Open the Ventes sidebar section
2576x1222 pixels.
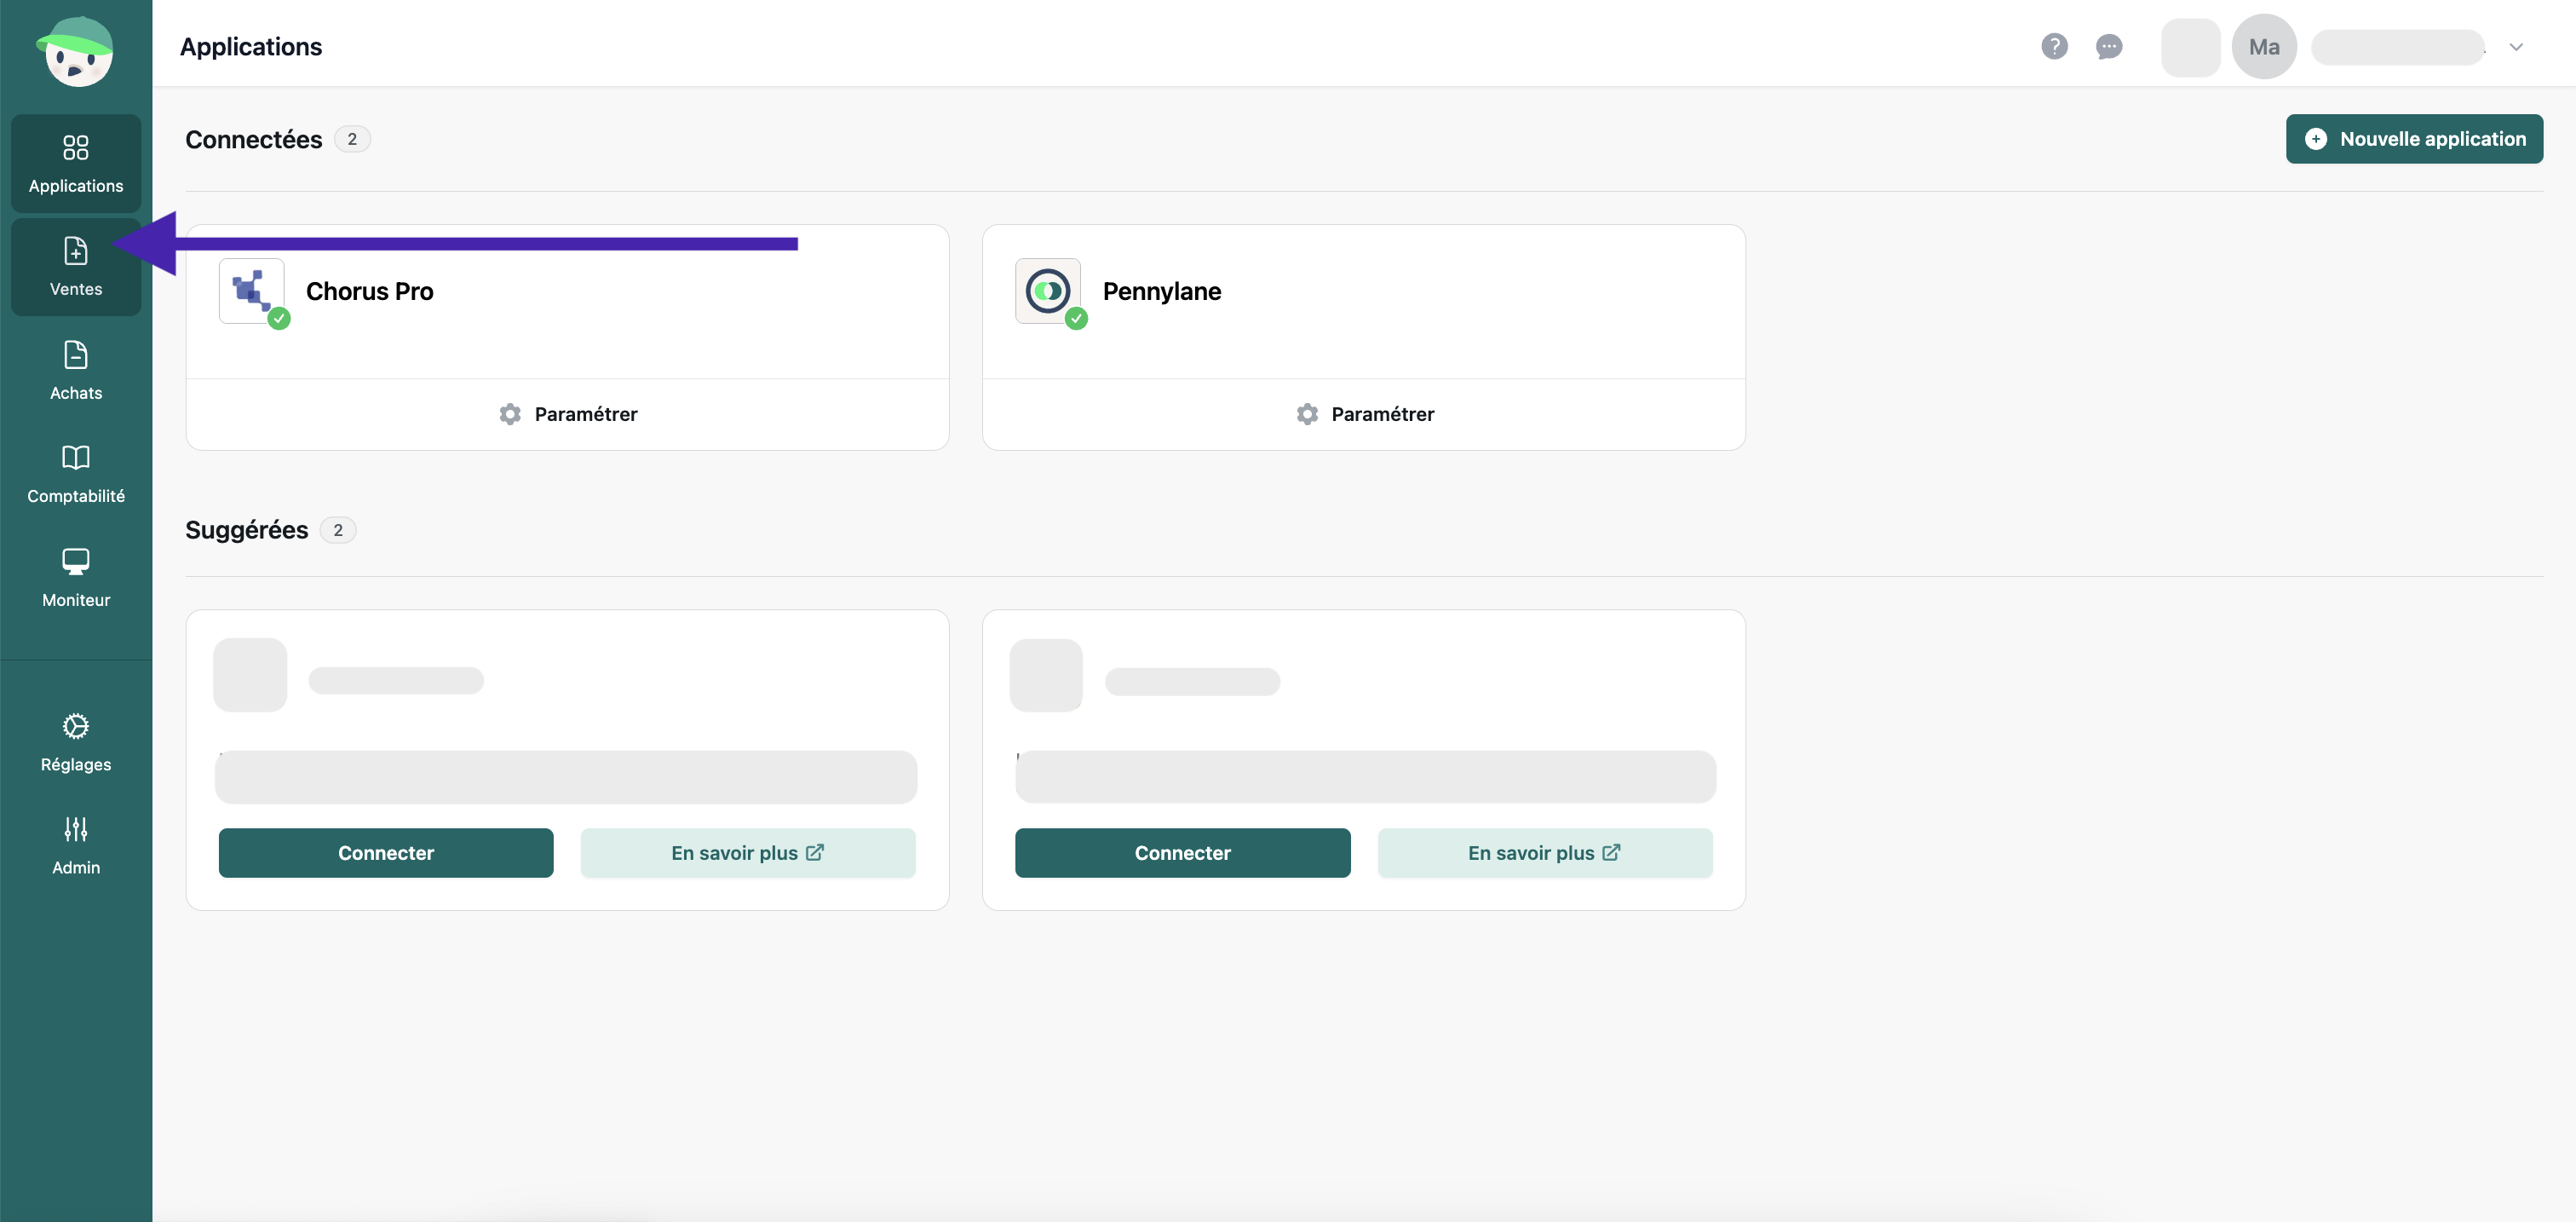[x=76, y=267]
